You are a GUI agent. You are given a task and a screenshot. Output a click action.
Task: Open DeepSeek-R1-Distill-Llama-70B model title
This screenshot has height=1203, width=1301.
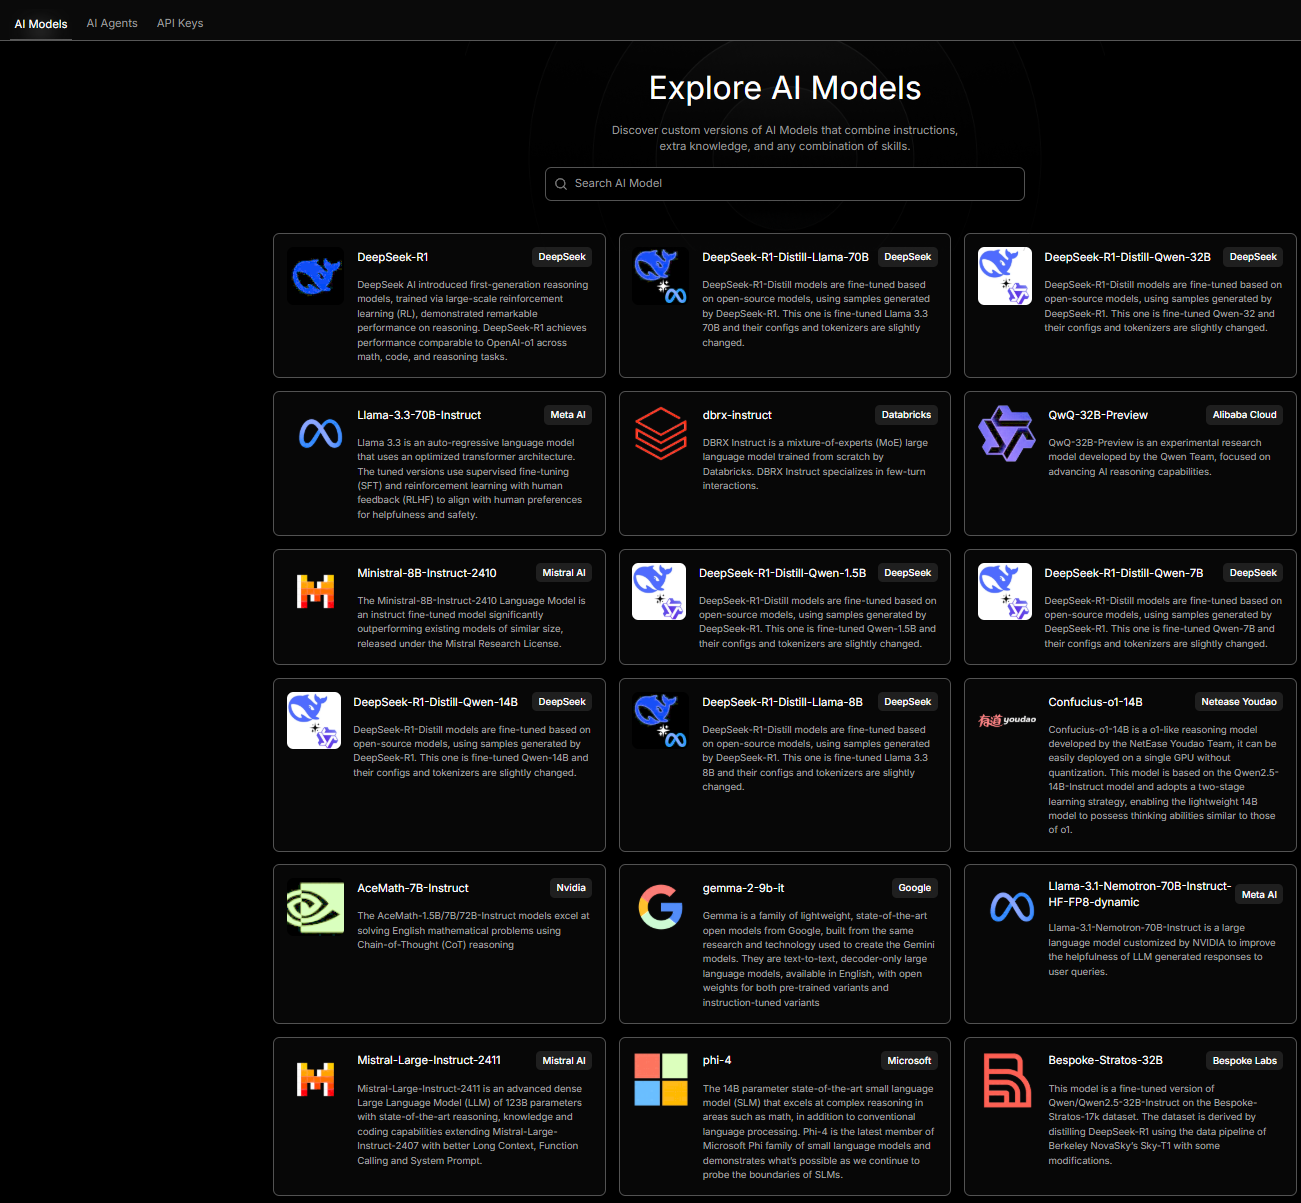pyautogui.click(x=785, y=257)
